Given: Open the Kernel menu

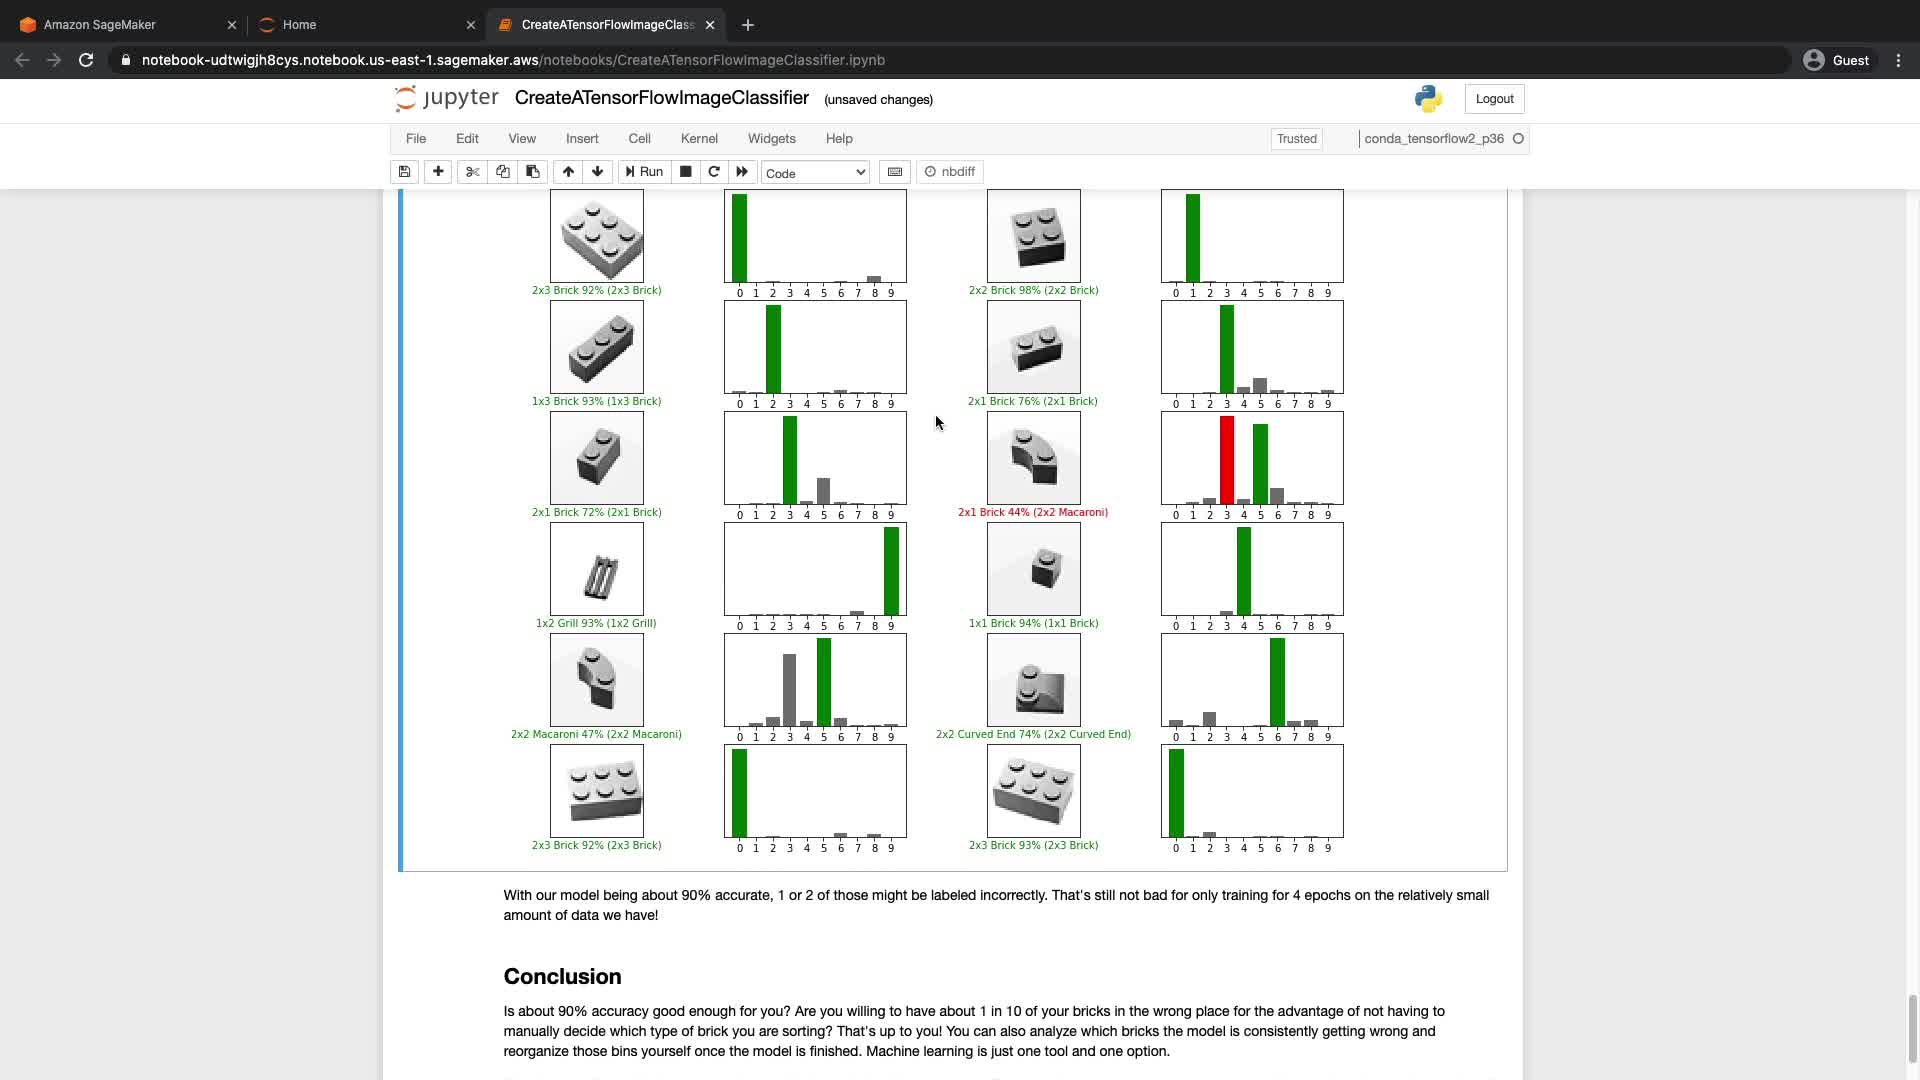Looking at the screenshot, I should point(699,139).
